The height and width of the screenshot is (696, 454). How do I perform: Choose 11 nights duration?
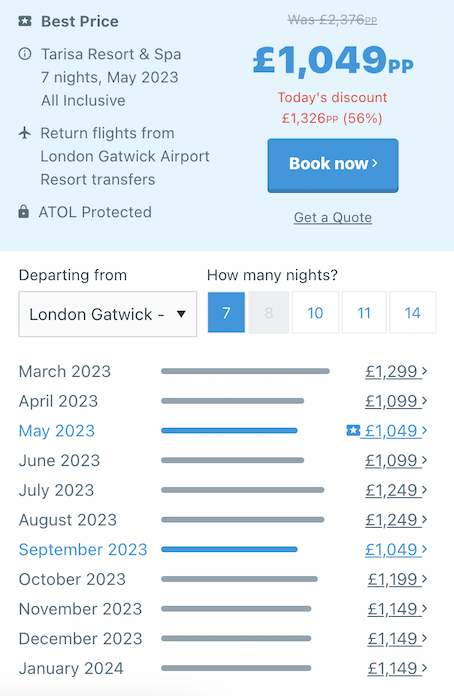click(x=364, y=312)
